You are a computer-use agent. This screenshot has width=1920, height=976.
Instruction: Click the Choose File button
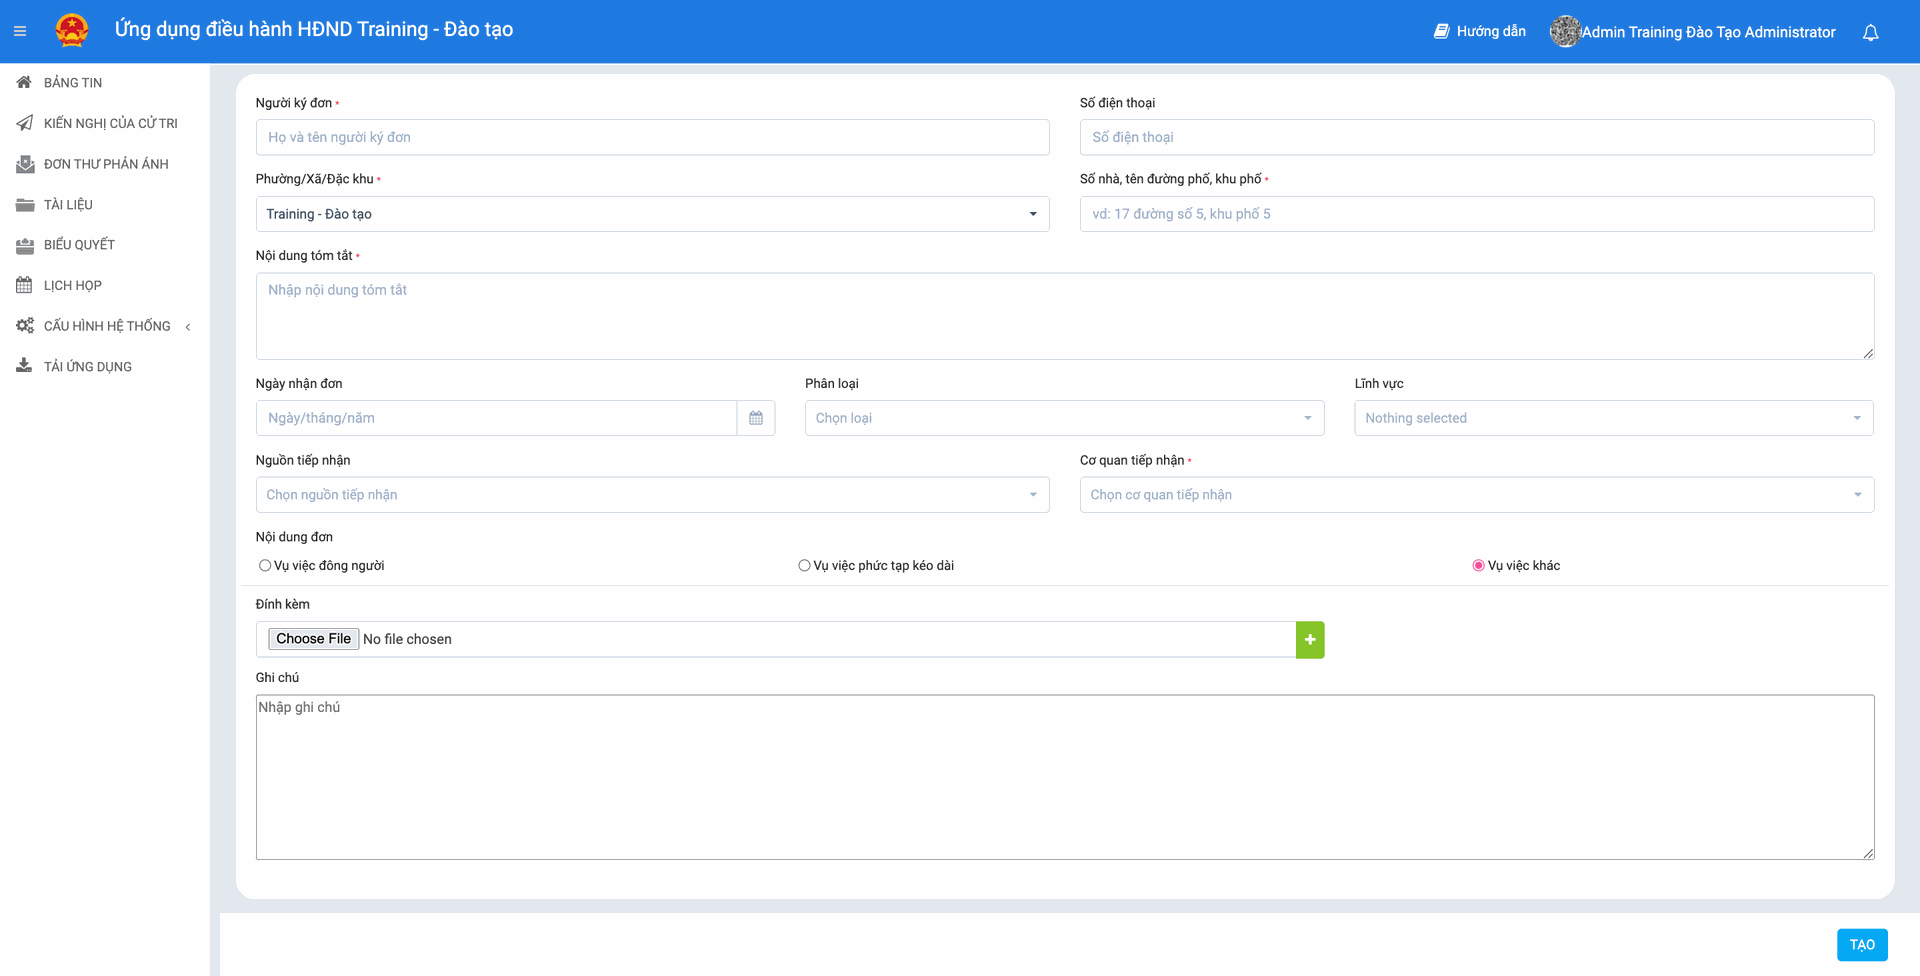pyautogui.click(x=313, y=639)
